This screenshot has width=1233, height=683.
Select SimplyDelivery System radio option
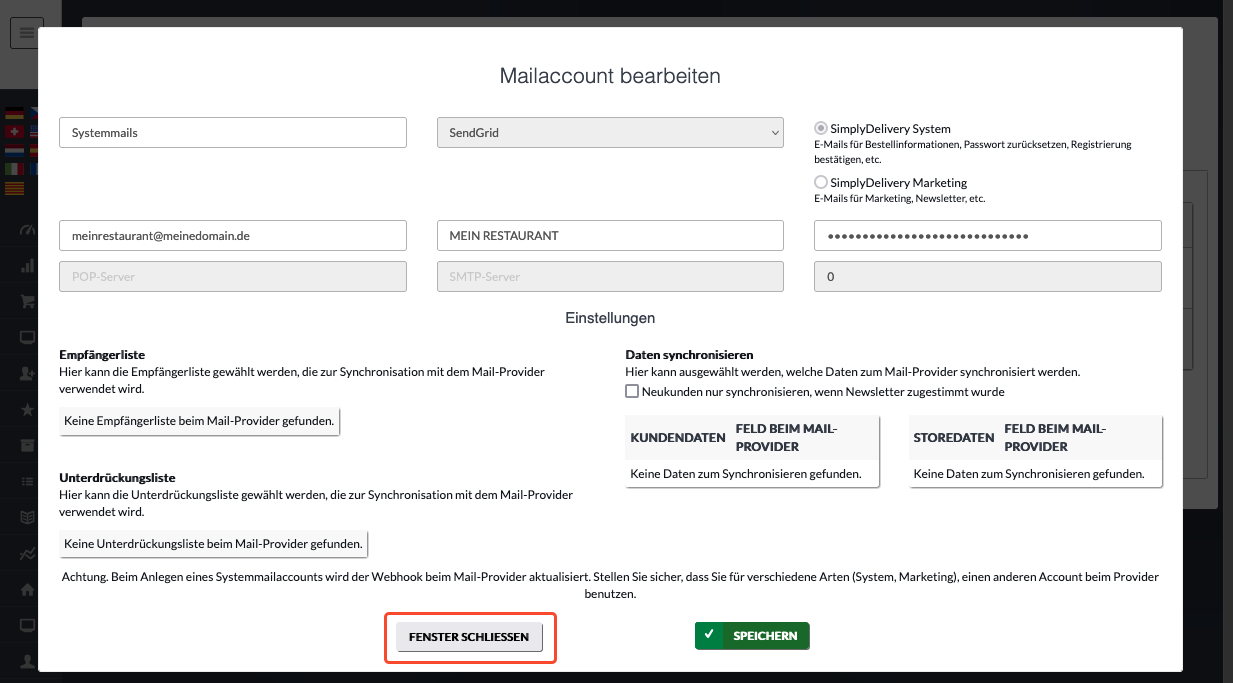pos(821,129)
